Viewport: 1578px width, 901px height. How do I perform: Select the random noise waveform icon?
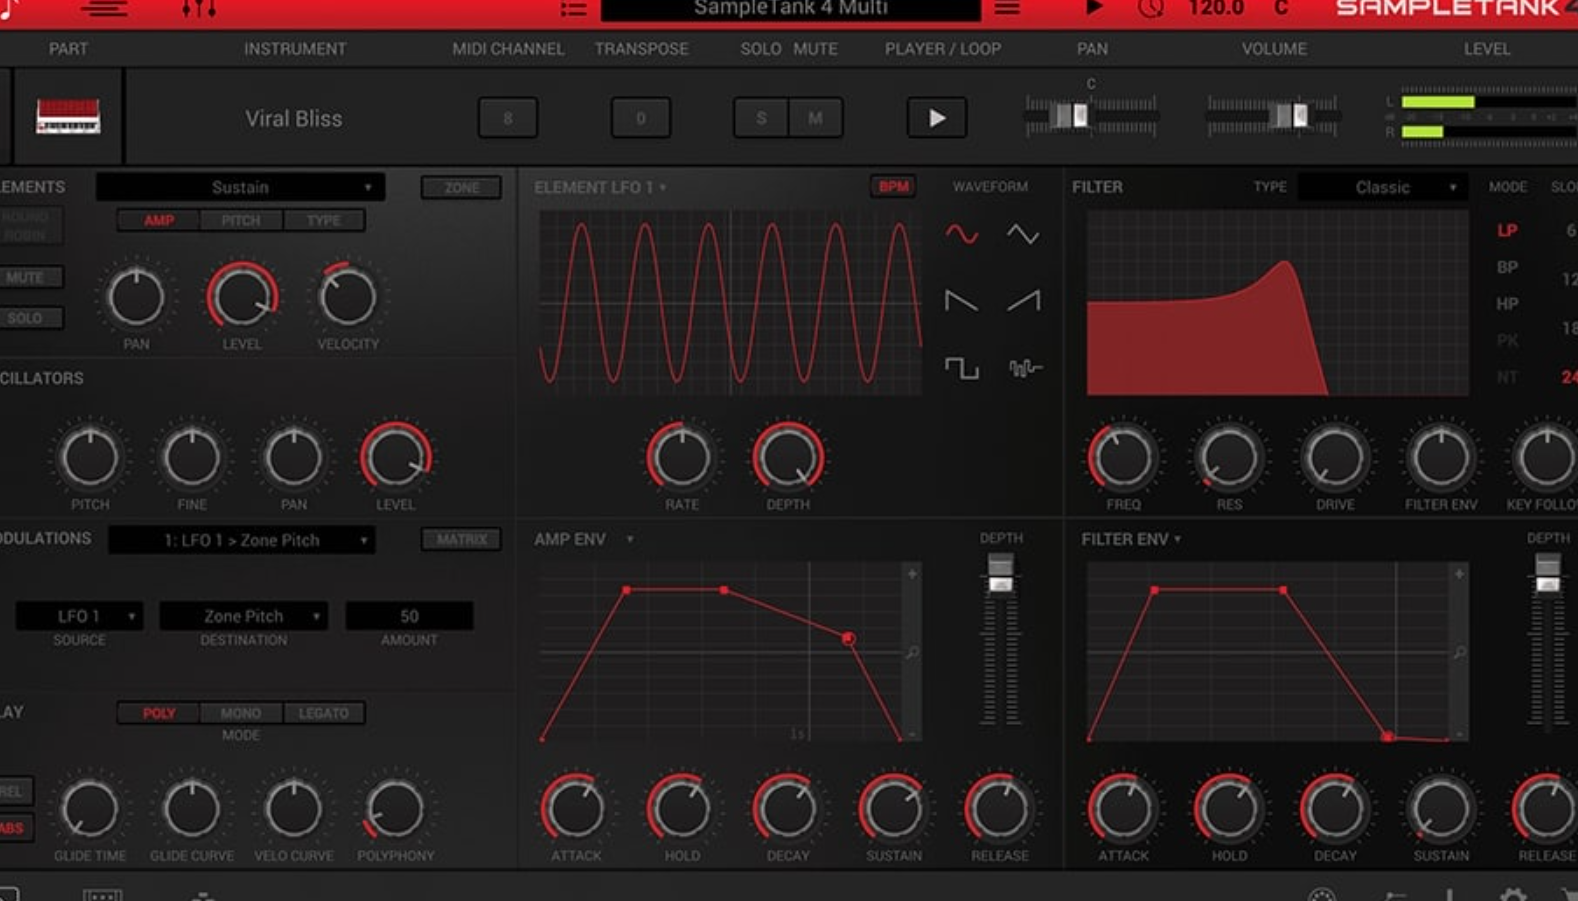[1024, 368]
